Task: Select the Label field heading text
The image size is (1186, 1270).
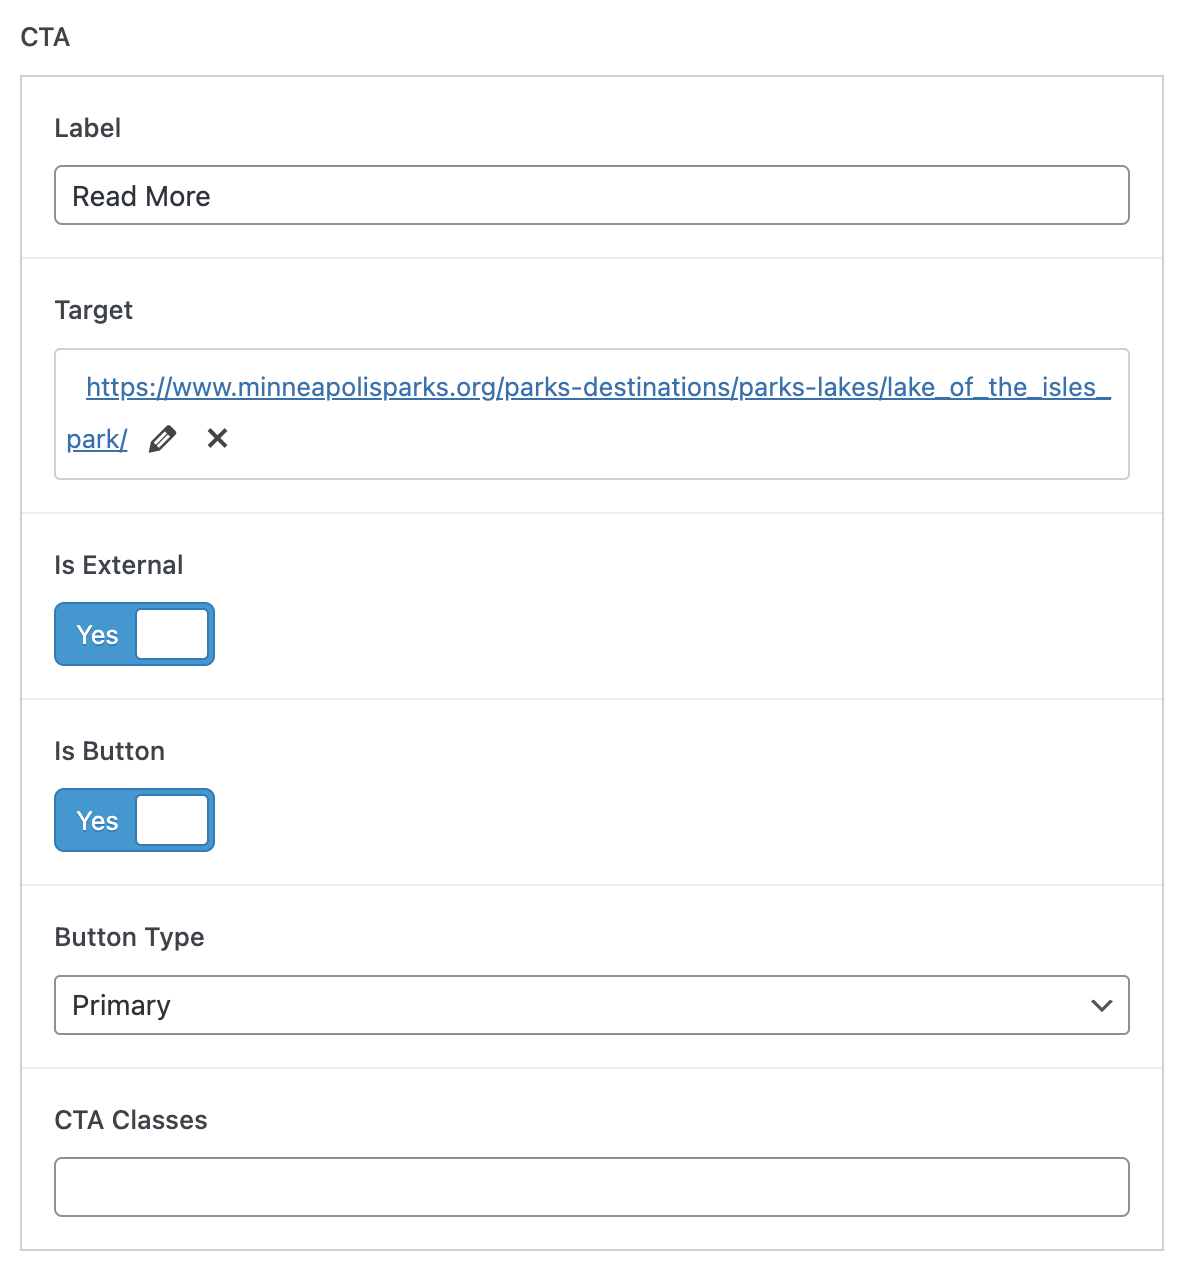Action: pos(88,128)
